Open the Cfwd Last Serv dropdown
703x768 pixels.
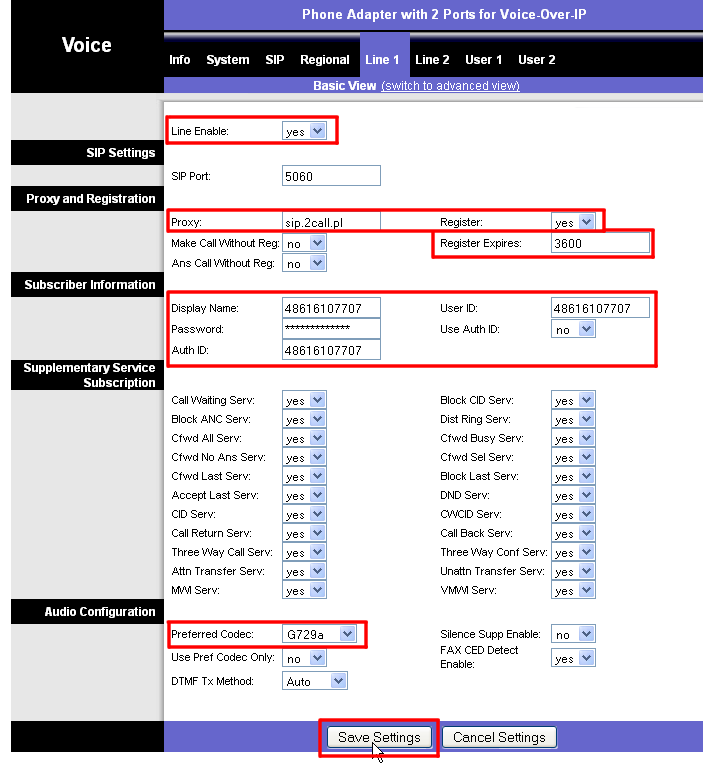[304, 476]
